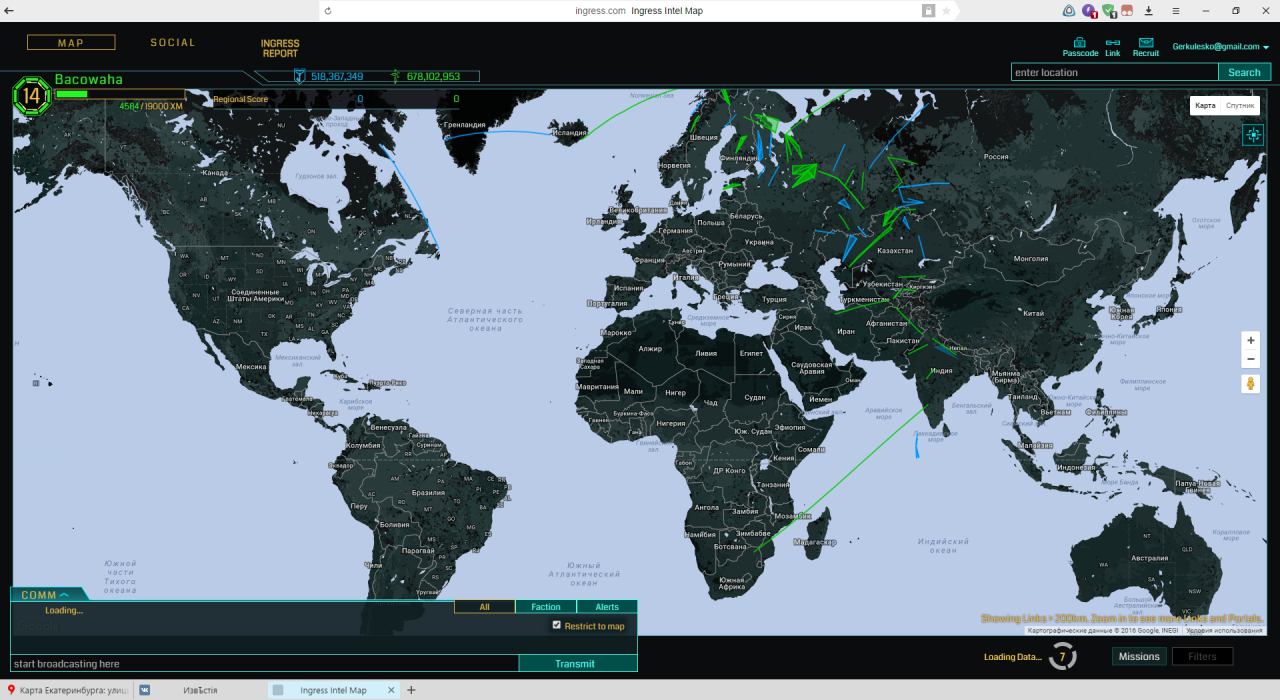1280x700 pixels.
Task: Open the red browser extension icon
Action: pos(1127,10)
